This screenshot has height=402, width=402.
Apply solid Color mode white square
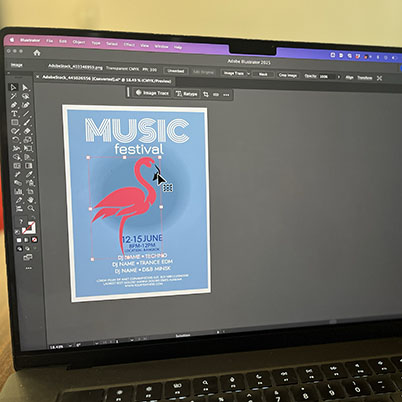19,240
